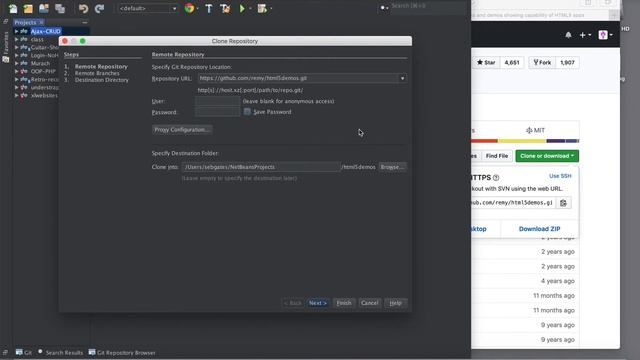Screen dimensions: 640x360
Task: Click the New File toolbar icon
Action: 13,8
